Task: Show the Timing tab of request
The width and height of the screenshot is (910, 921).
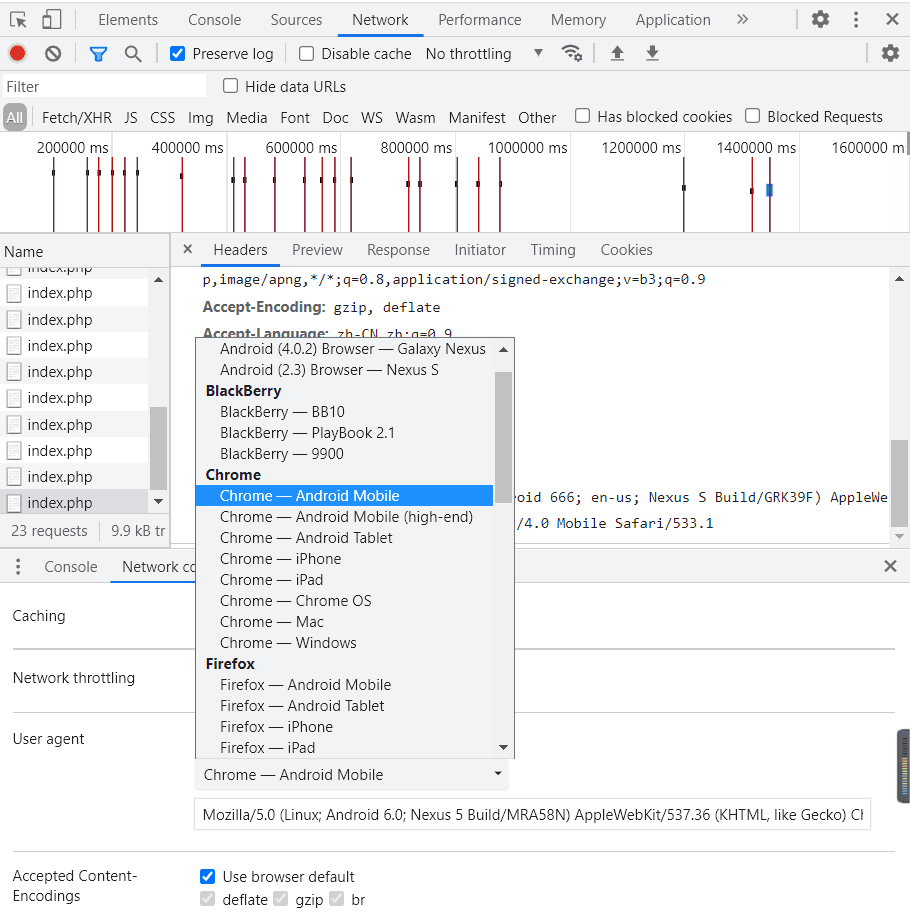Action: (553, 250)
